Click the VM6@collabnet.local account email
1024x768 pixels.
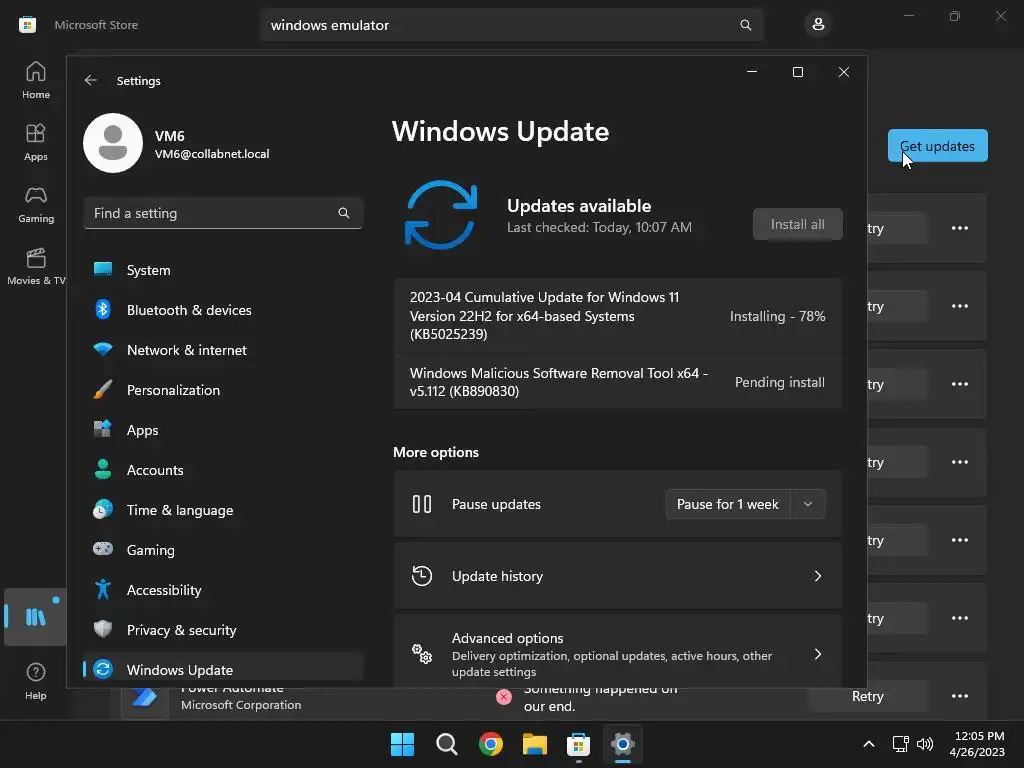pyautogui.click(x=212, y=154)
